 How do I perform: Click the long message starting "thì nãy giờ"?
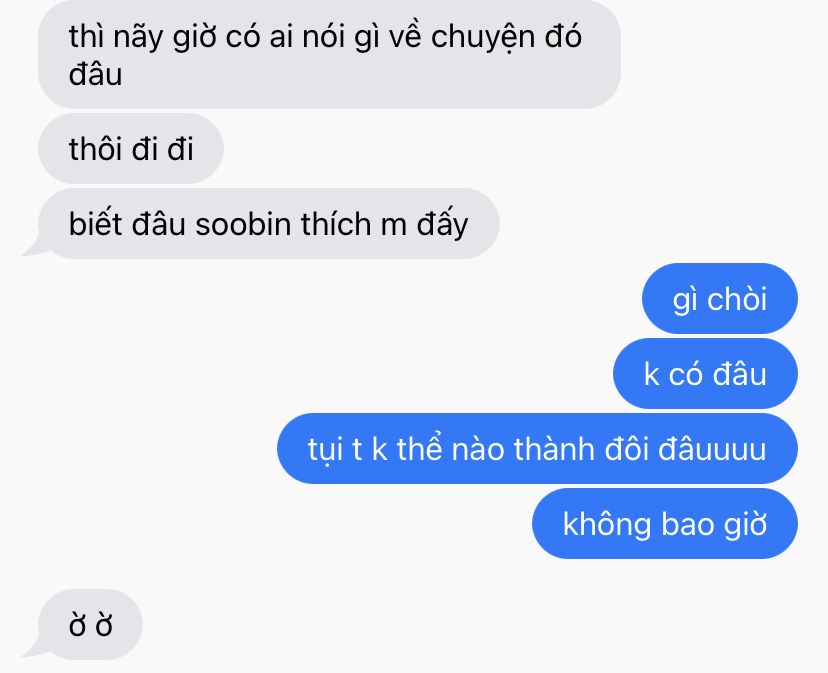coord(329,54)
